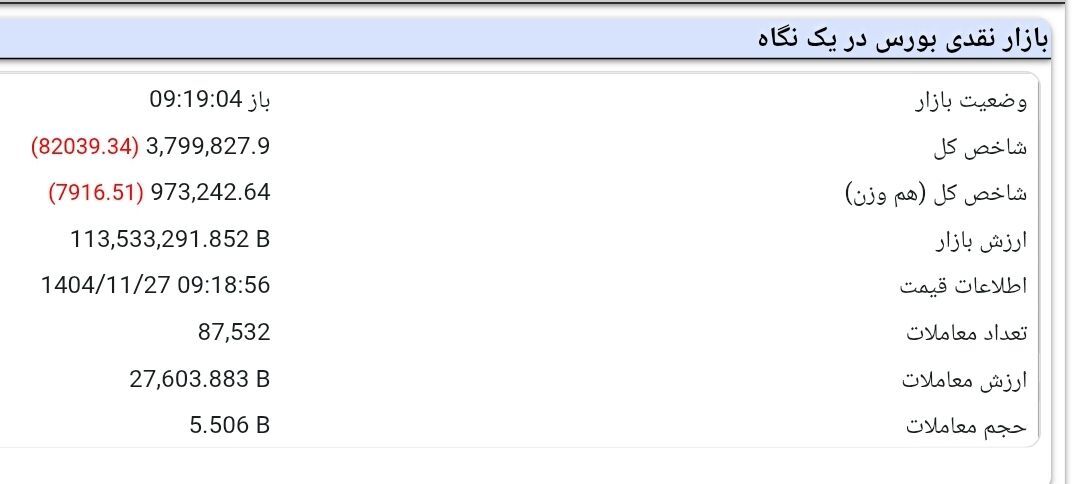Click the price info date 1404/11/27
The width and height of the screenshot is (1072, 484).
[x=107, y=285]
